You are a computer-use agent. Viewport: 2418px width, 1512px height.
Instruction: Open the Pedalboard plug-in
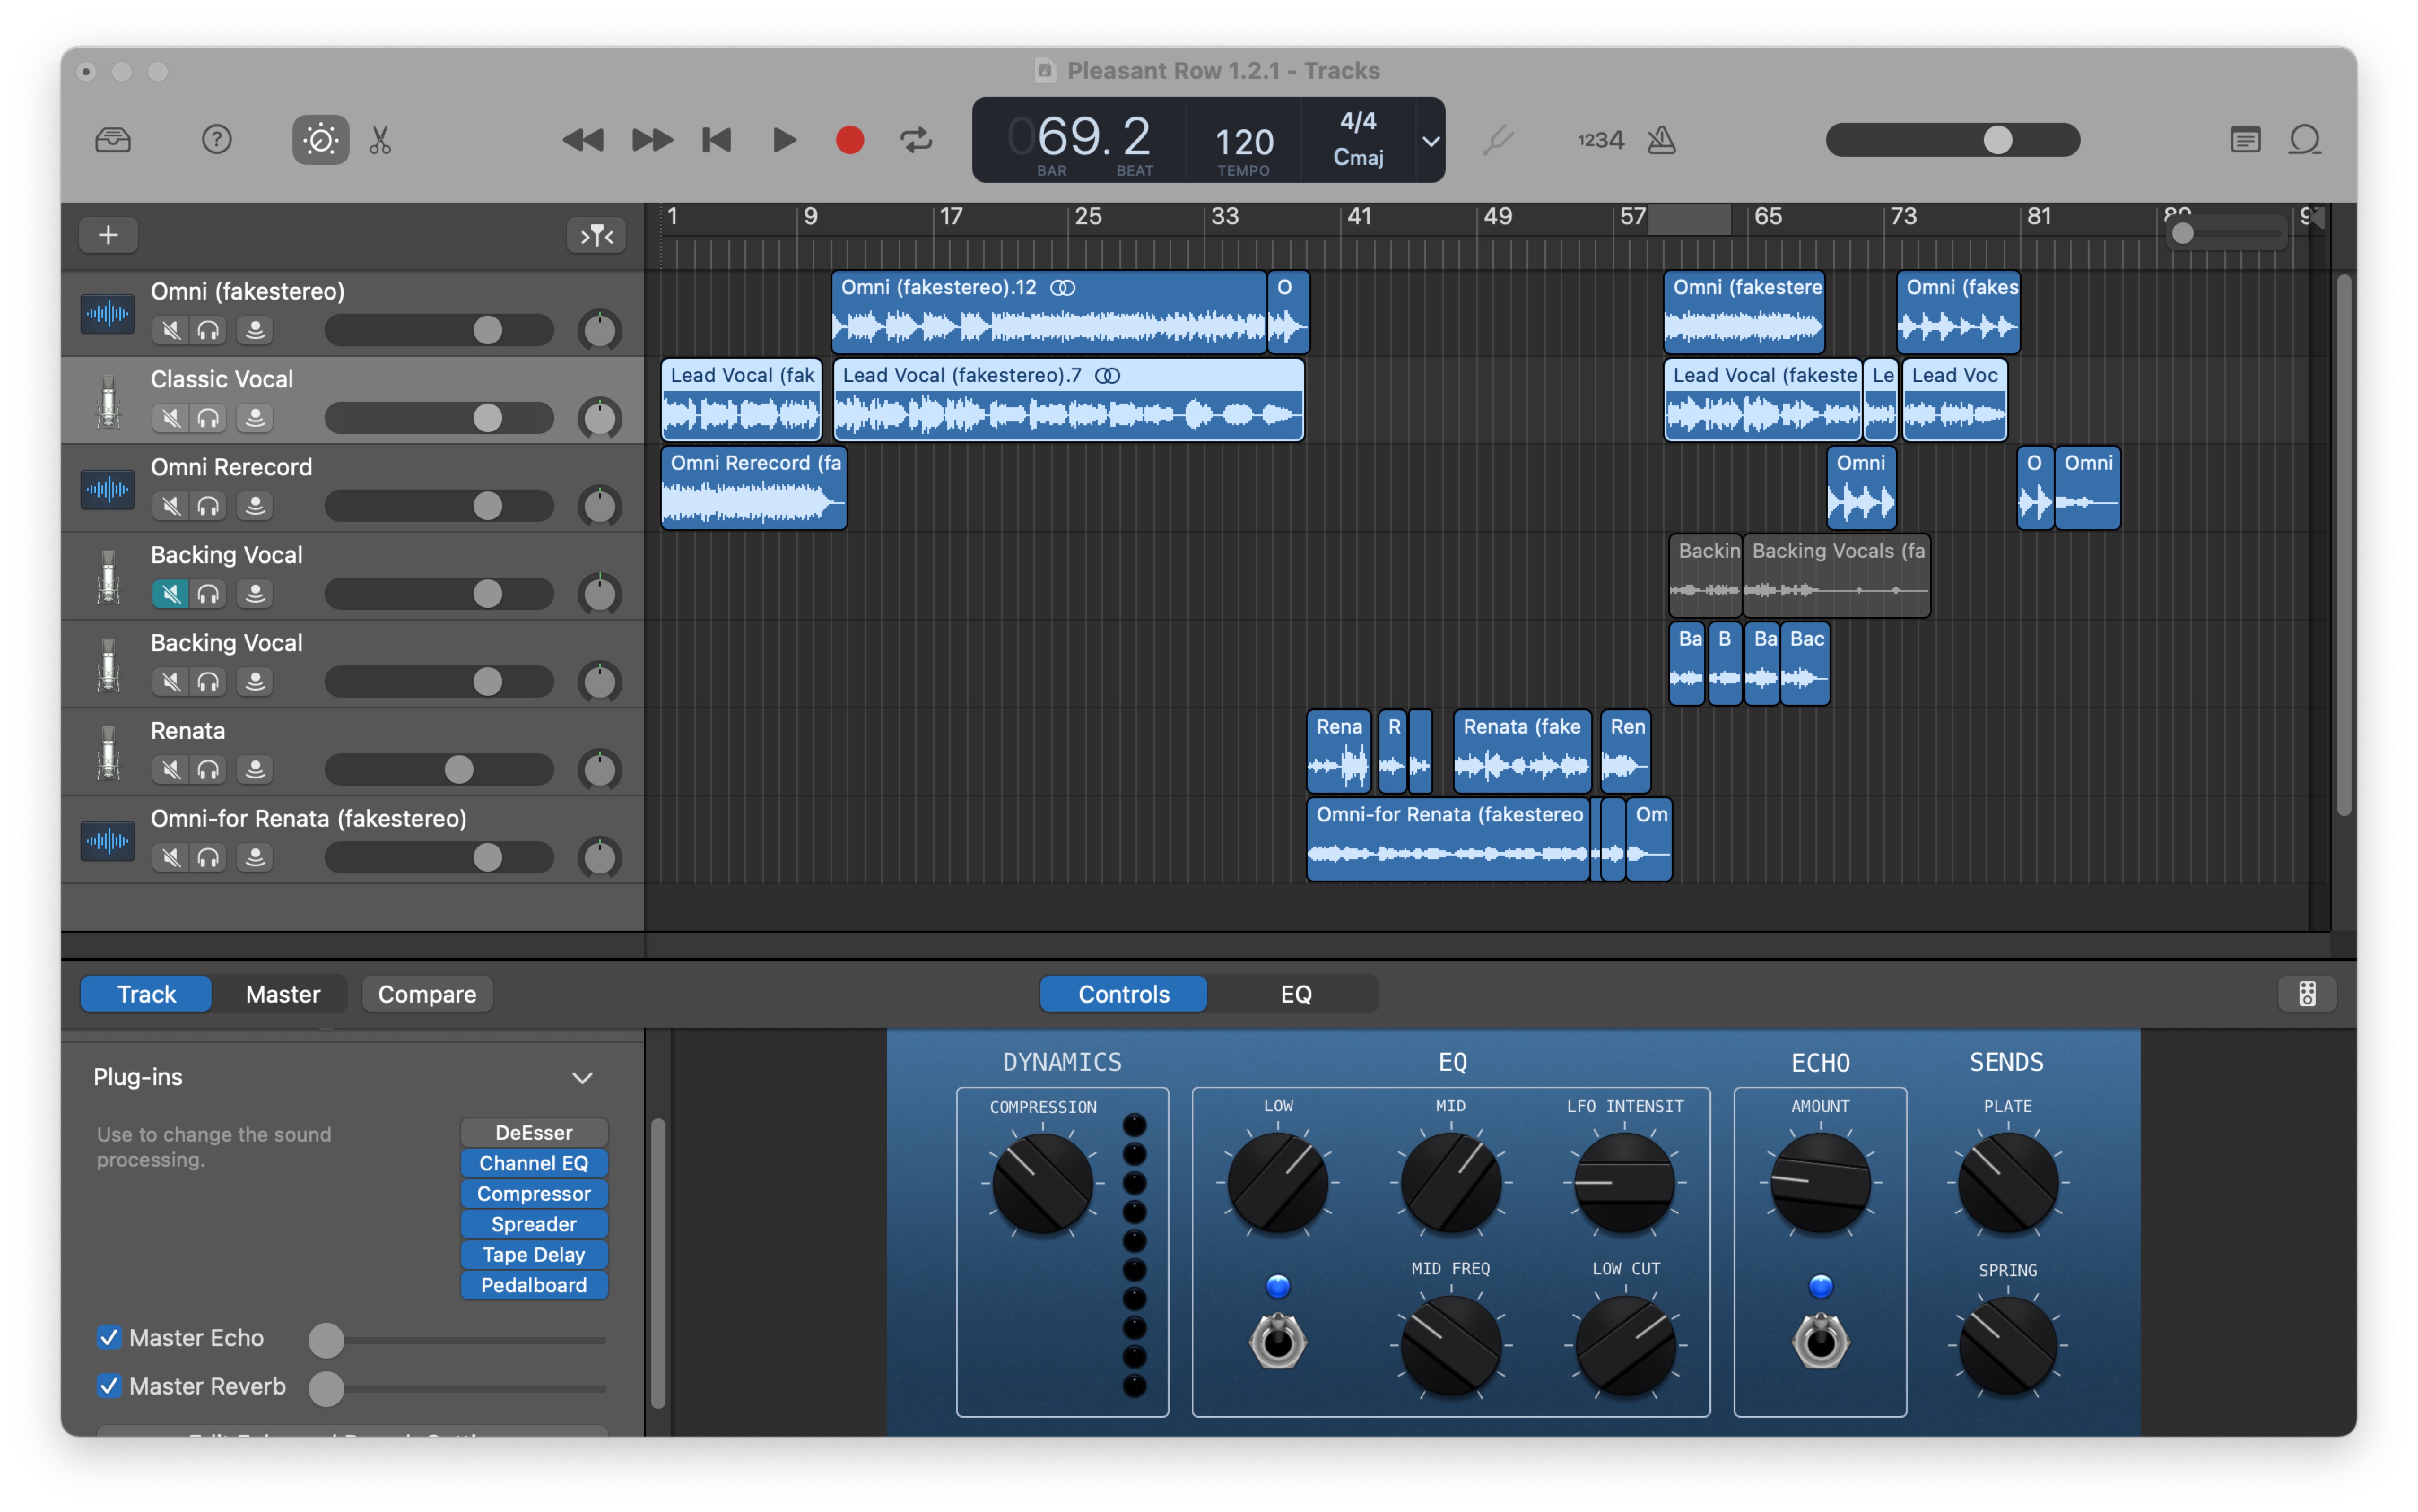(534, 1285)
